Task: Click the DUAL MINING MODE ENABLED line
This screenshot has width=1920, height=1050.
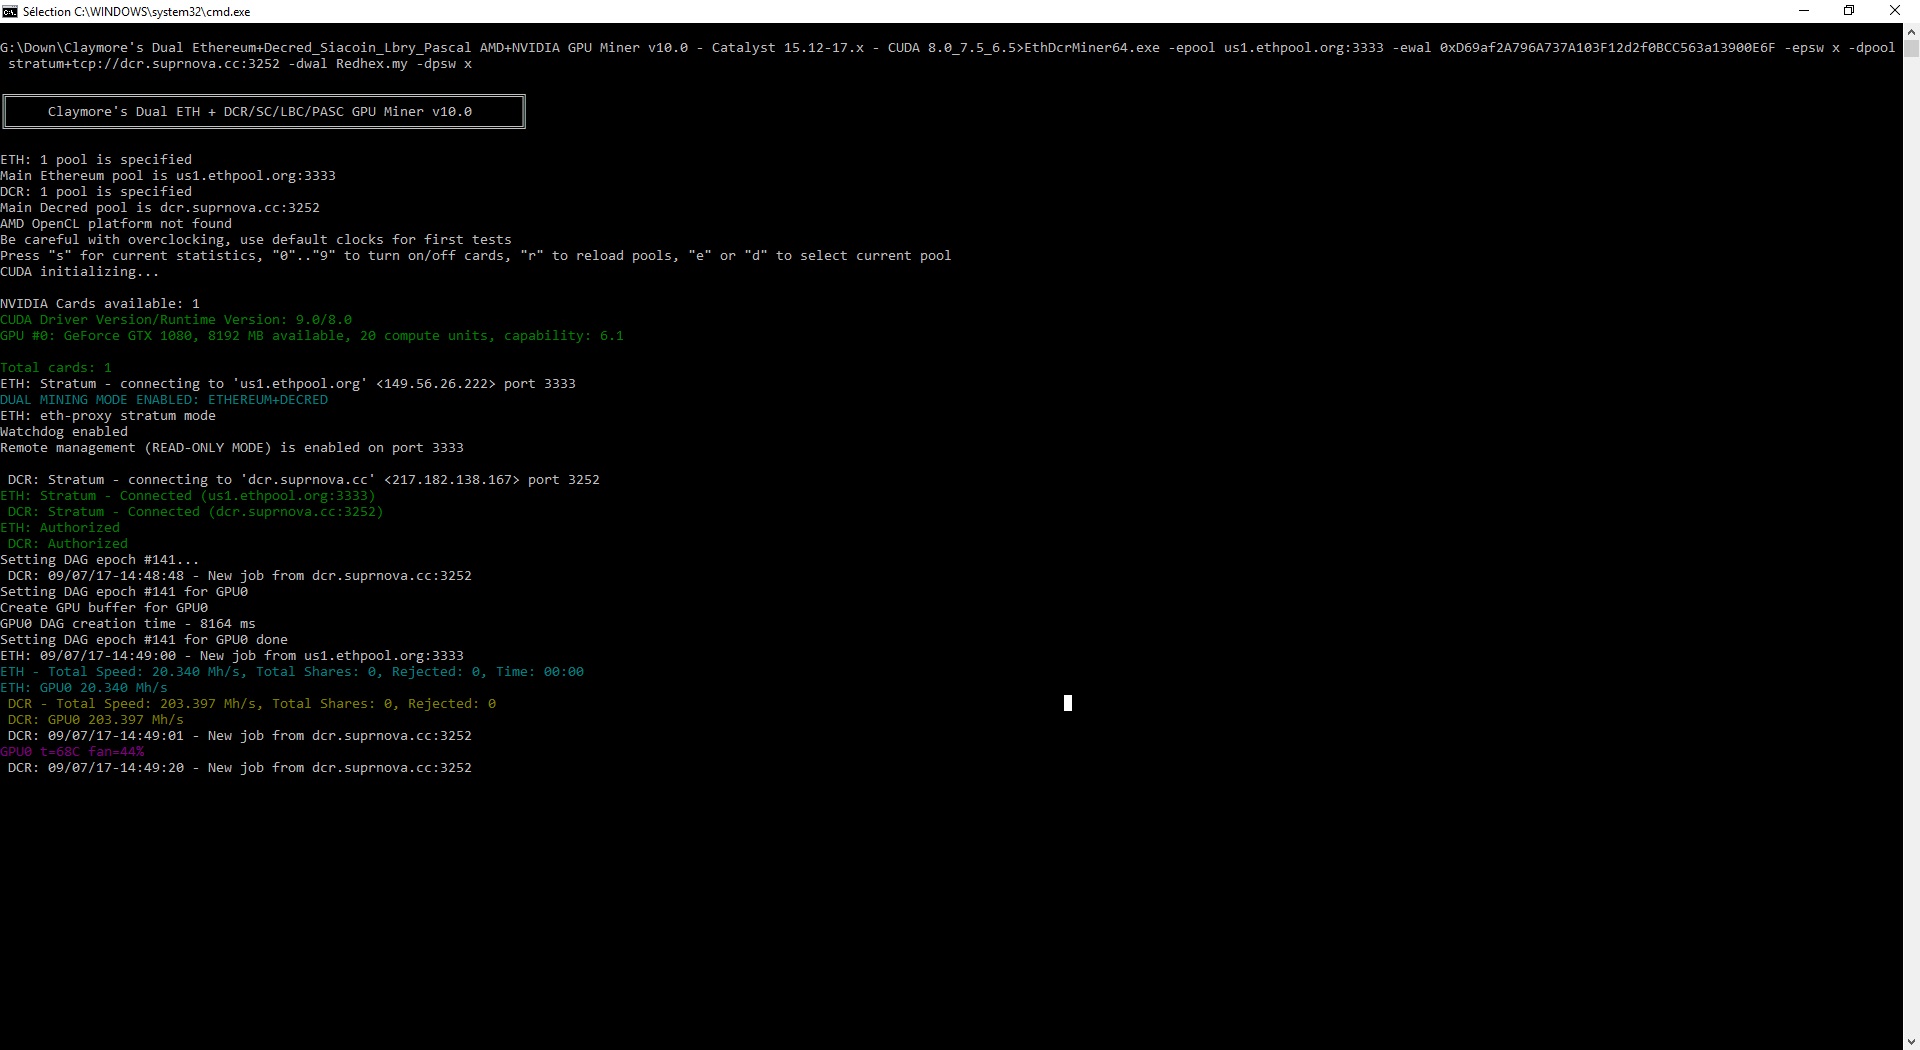Action: coord(164,400)
